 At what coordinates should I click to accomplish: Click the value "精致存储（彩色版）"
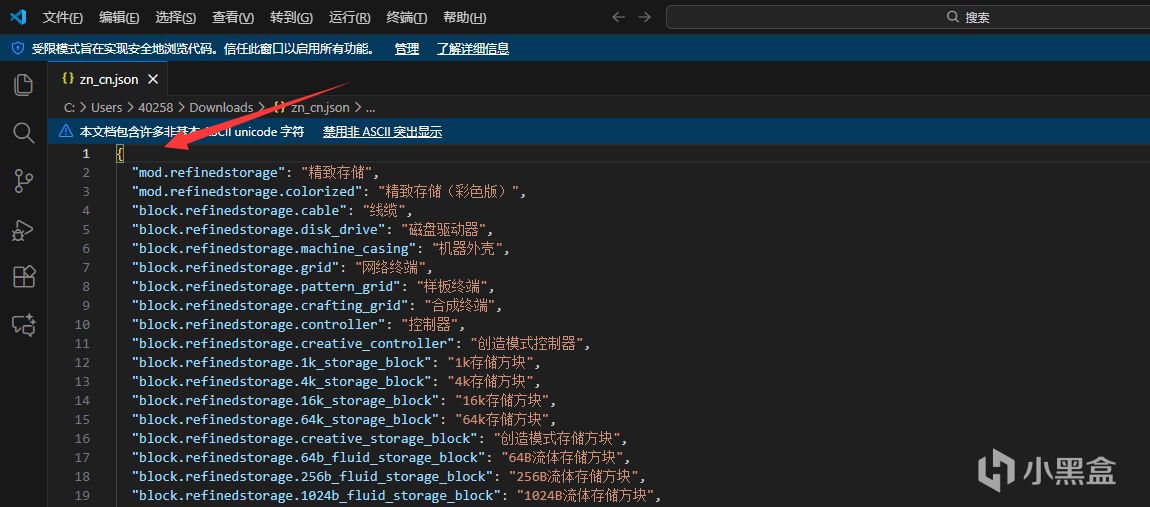pos(449,192)
